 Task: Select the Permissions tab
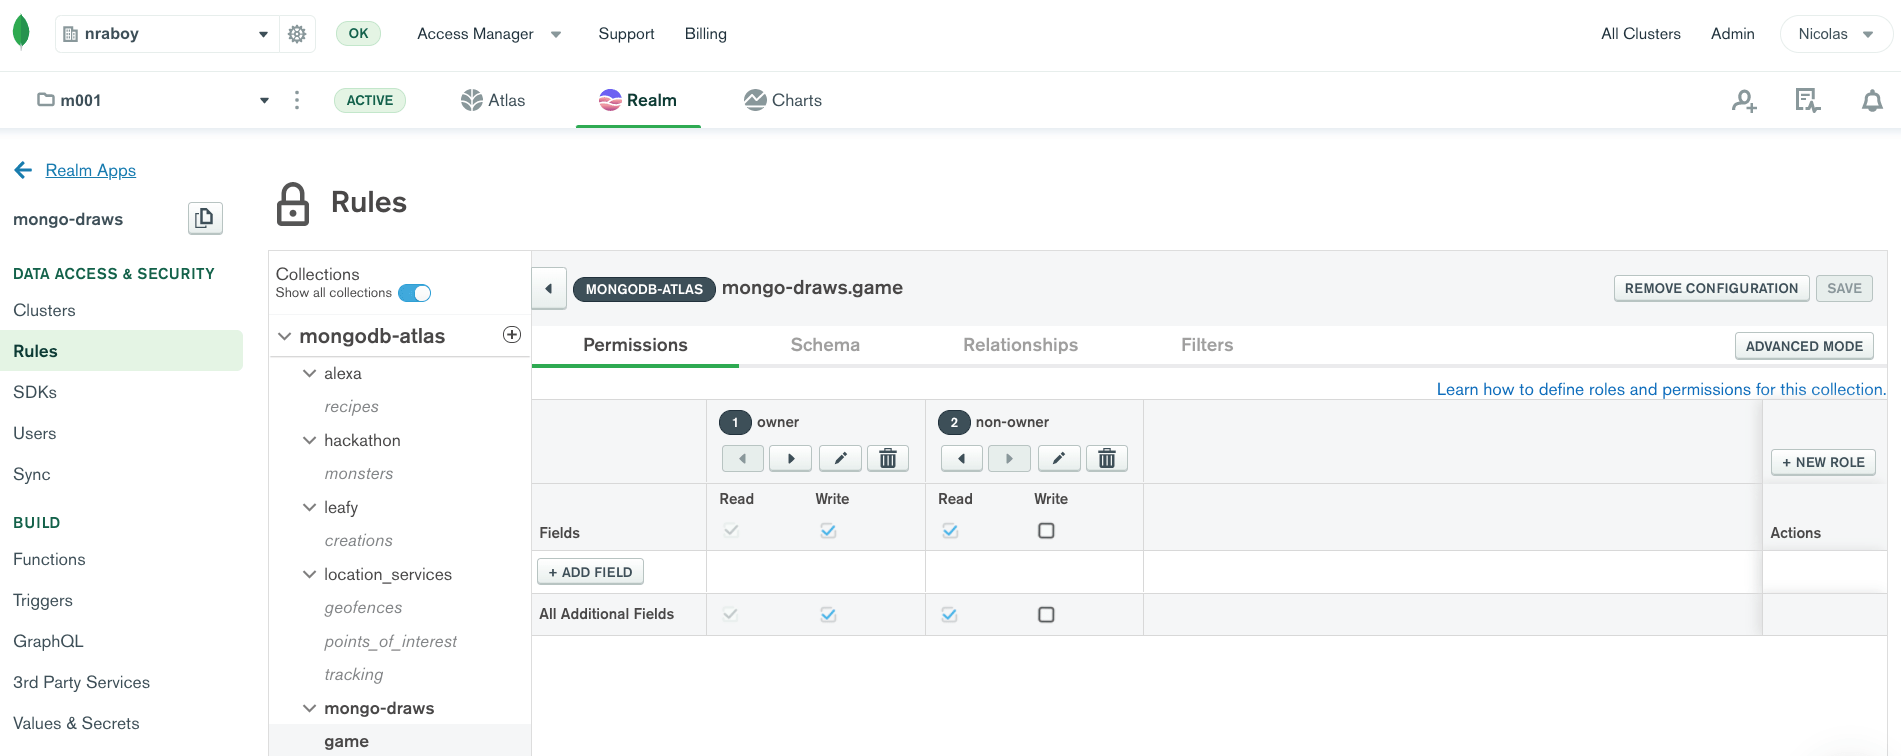click(635, 345)
